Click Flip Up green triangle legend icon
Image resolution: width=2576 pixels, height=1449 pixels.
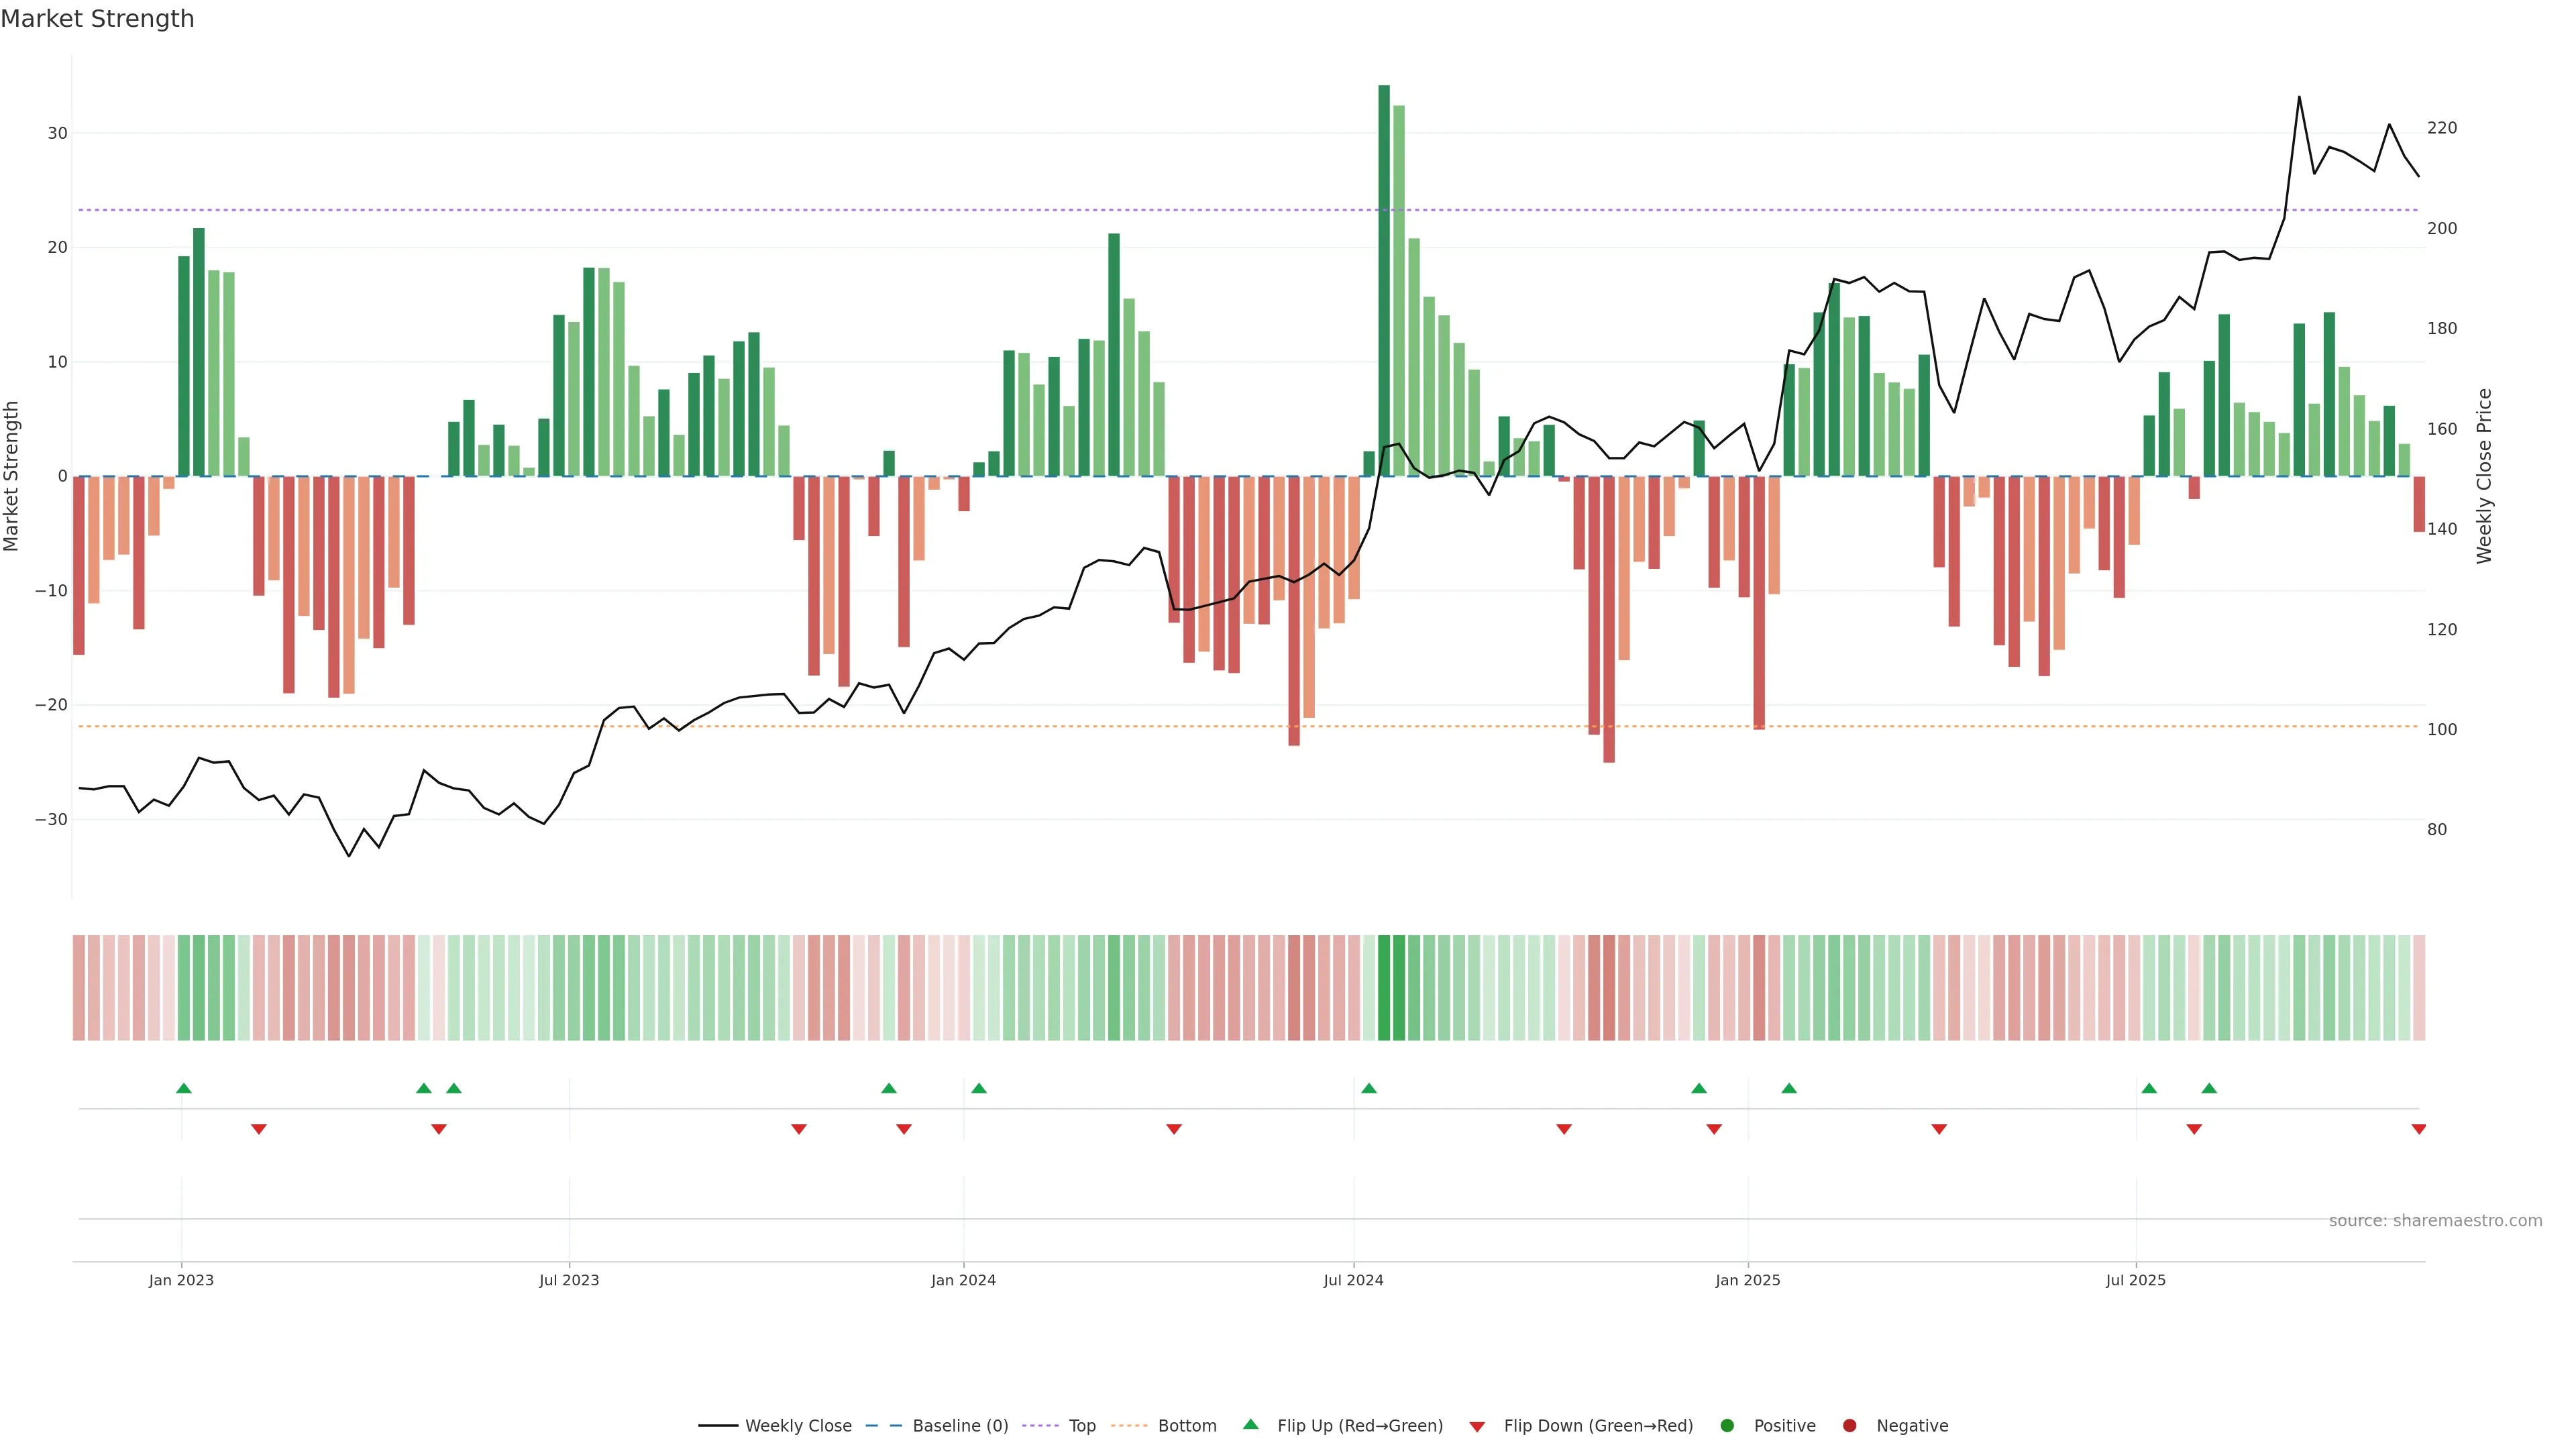(x=1250, y=1424)
